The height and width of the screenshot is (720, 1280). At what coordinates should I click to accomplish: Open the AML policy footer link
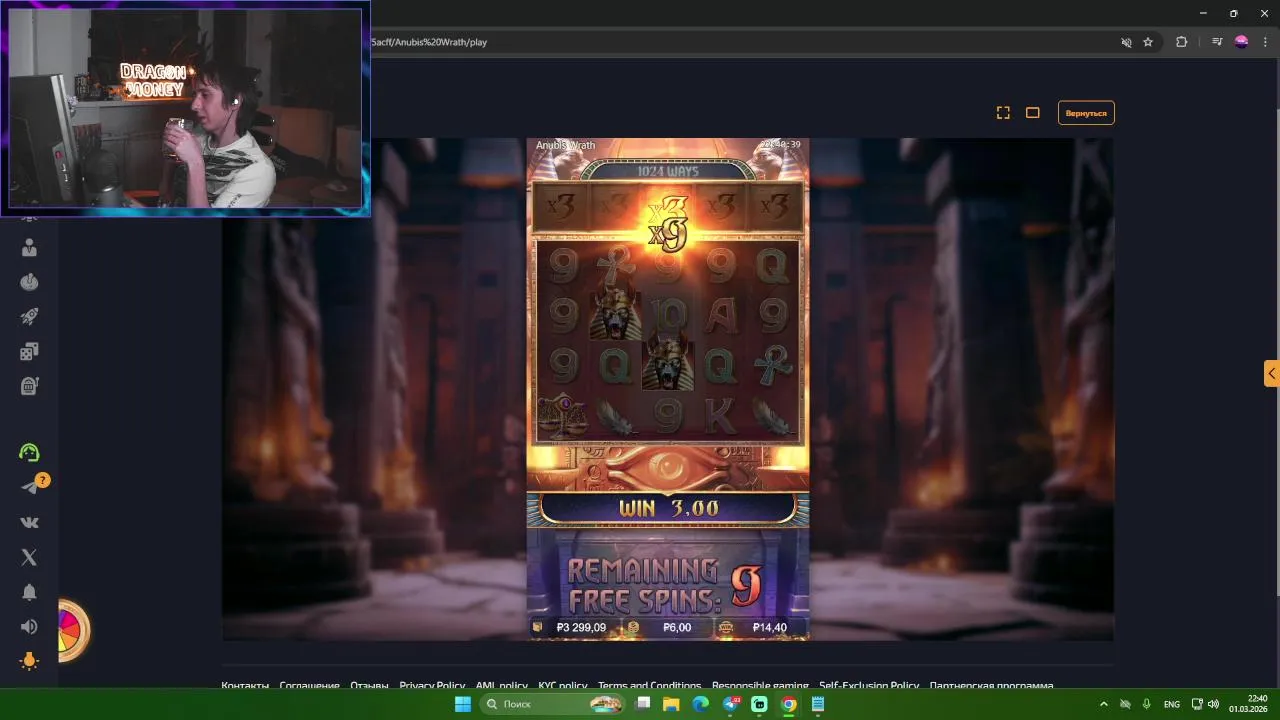[501, 686]
